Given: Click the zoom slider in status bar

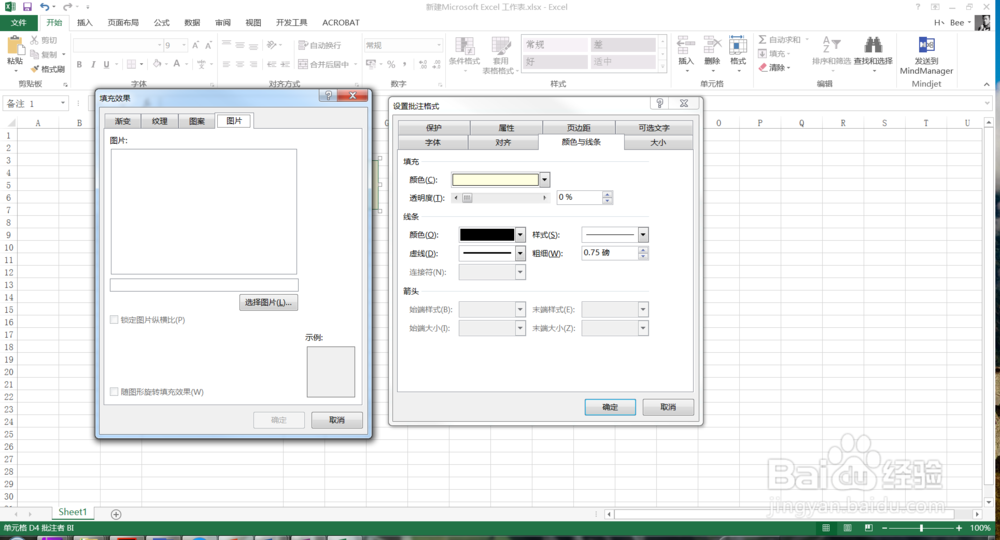Looking at the screenshot, I should tap(922, 528).
